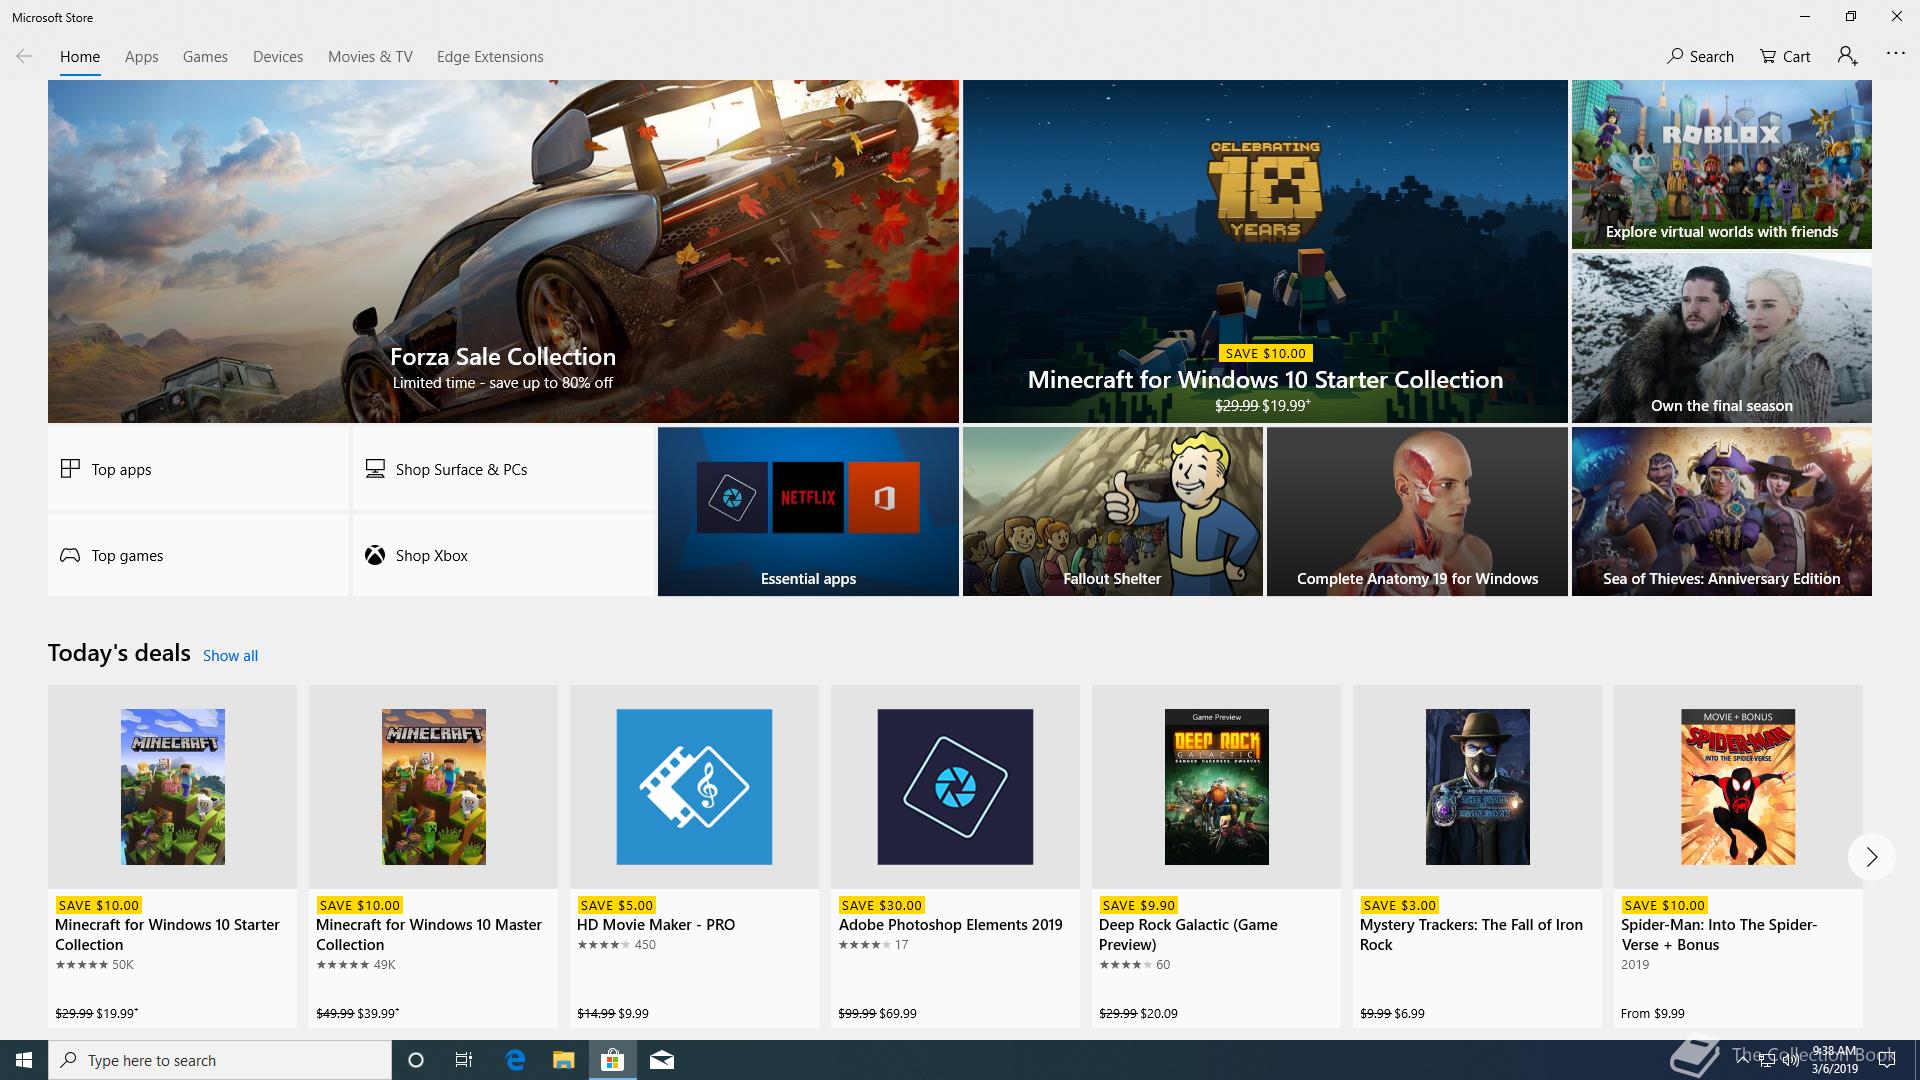Click the Mystery Trackers cover art

(1477, 787)
